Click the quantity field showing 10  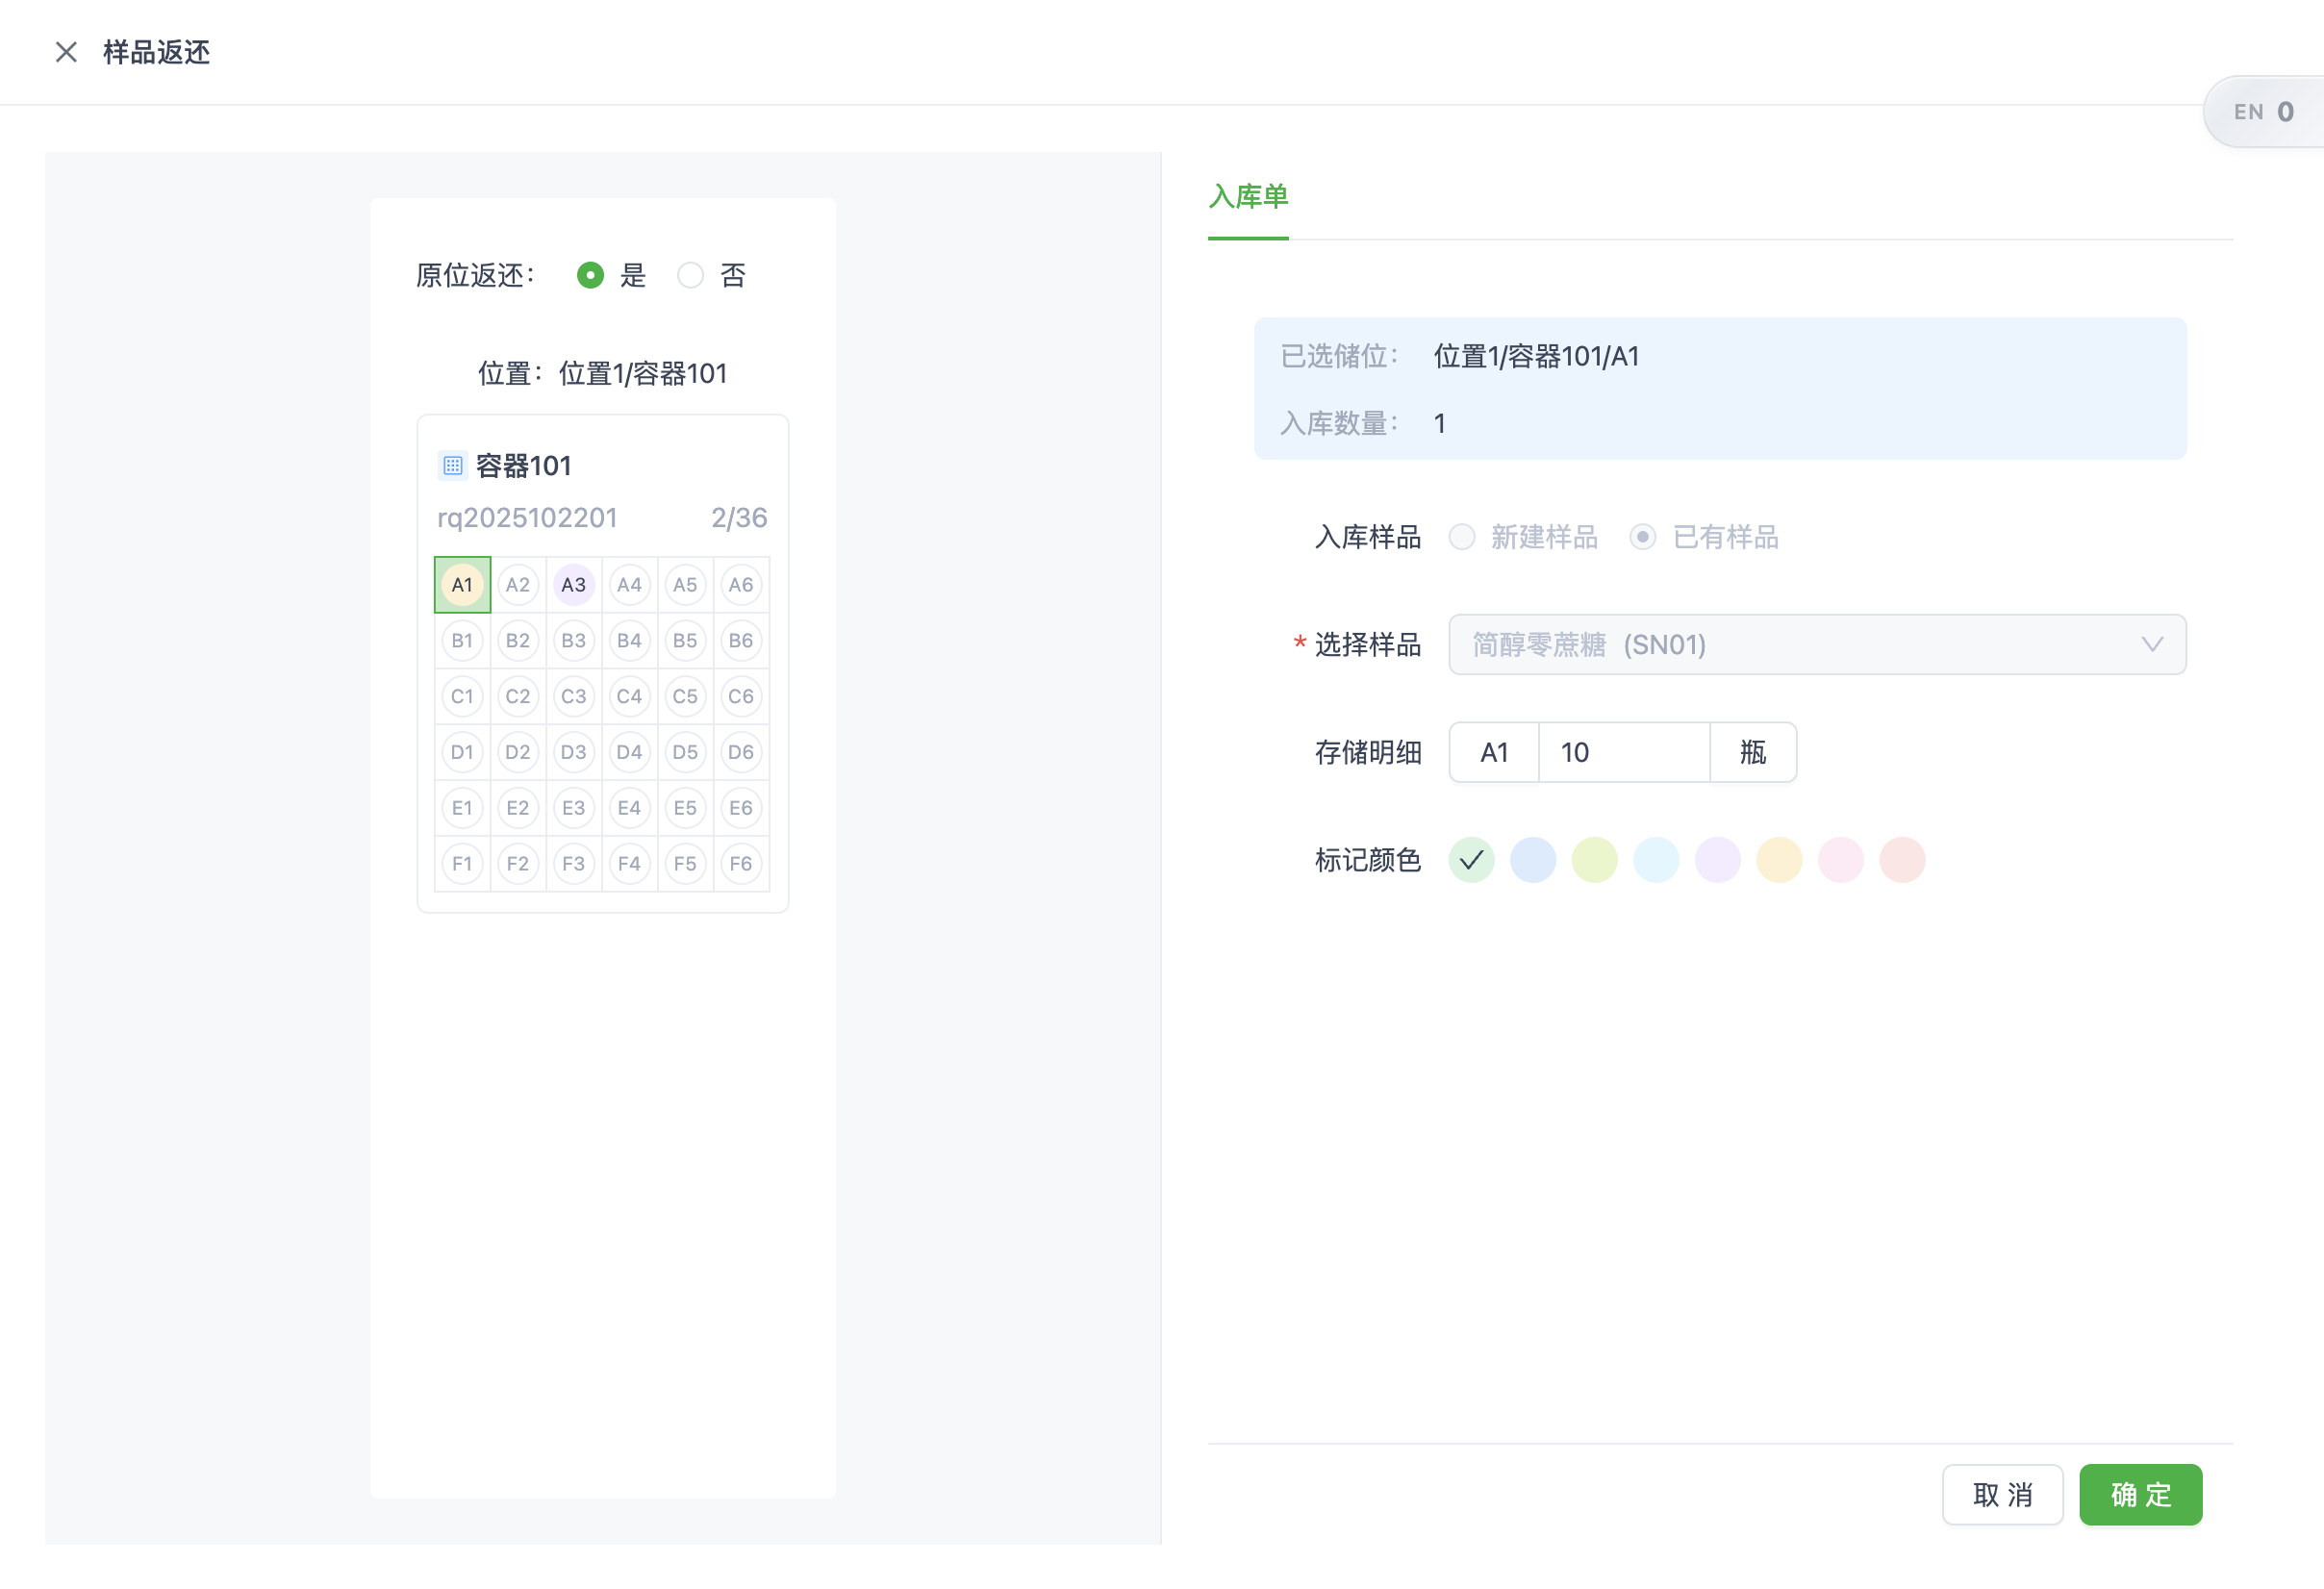(x=1622, y=752)
